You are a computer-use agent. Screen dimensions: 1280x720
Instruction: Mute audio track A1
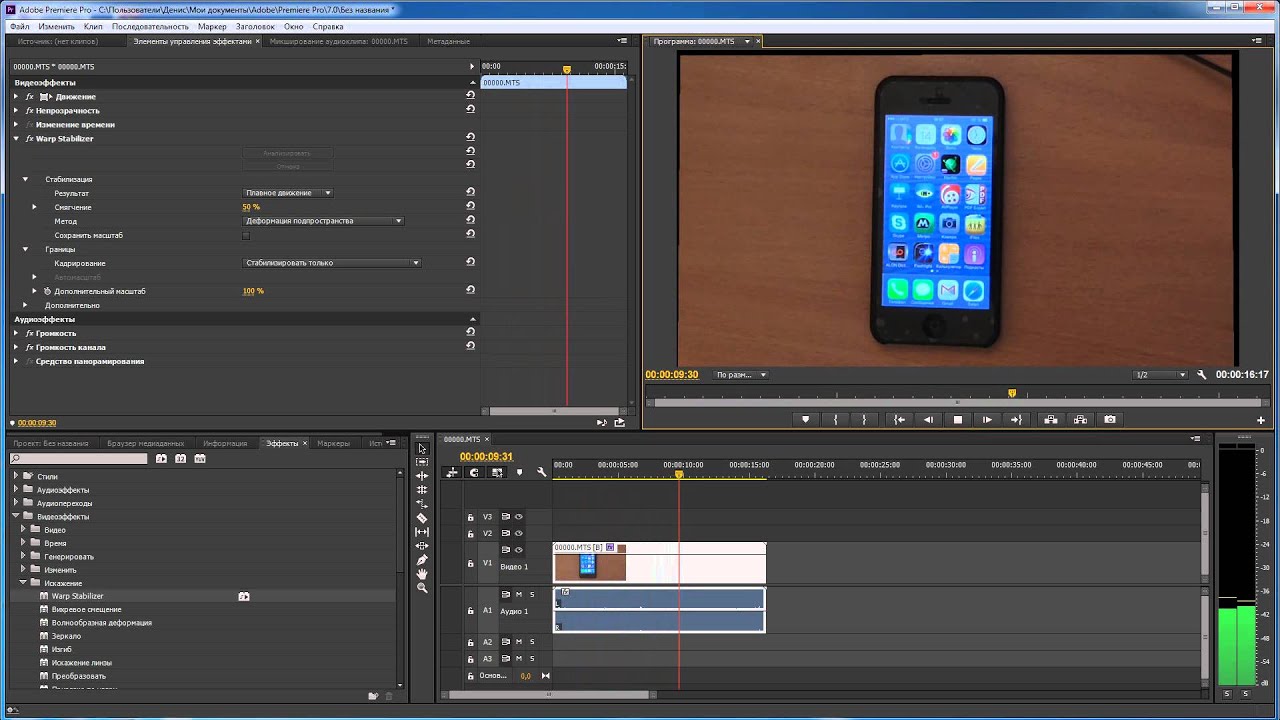point(518,595)
